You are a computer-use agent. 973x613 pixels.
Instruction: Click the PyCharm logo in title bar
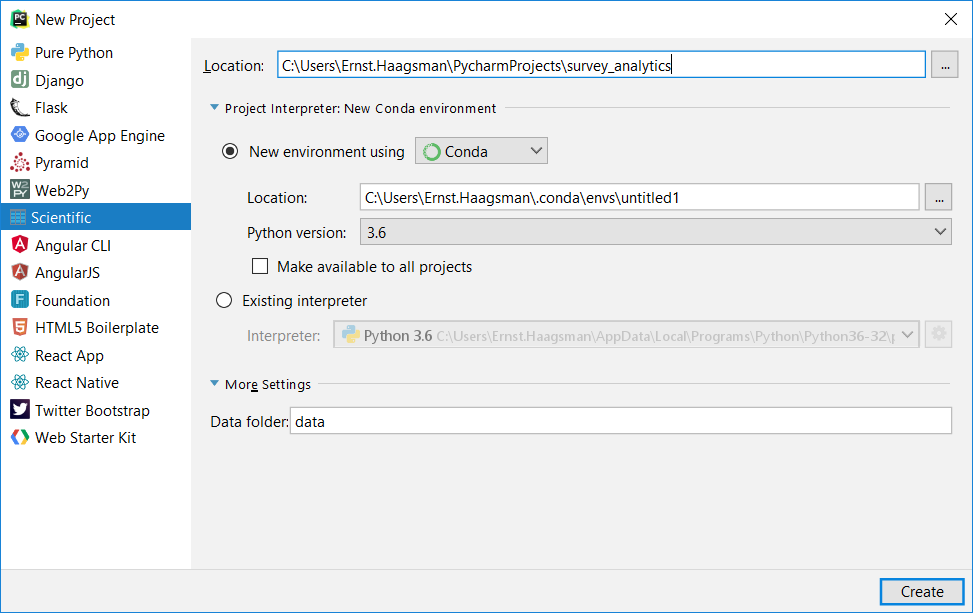pos(19,19)
